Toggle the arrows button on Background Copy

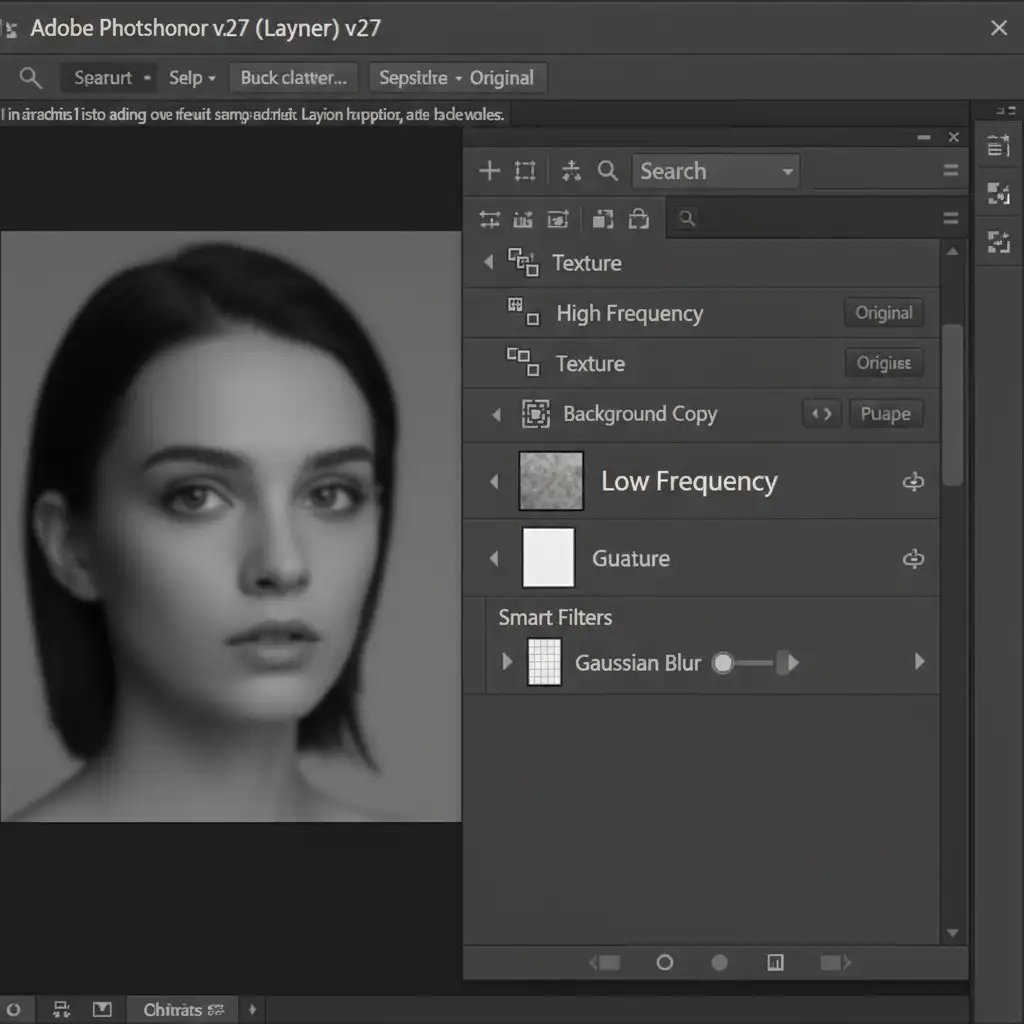pos(821,414)
